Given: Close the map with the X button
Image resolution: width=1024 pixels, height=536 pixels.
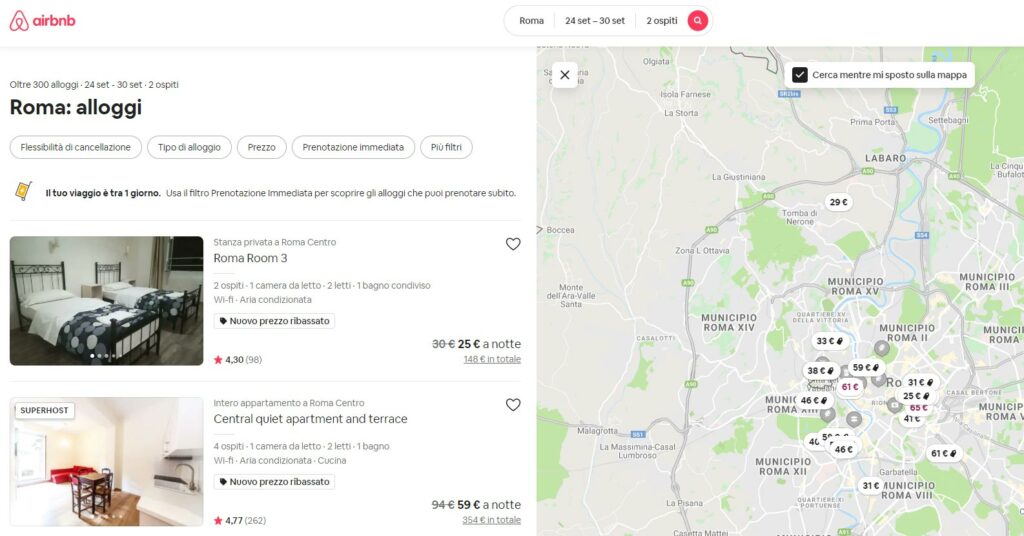Looking at the screenshot, I should click(565, 75).
